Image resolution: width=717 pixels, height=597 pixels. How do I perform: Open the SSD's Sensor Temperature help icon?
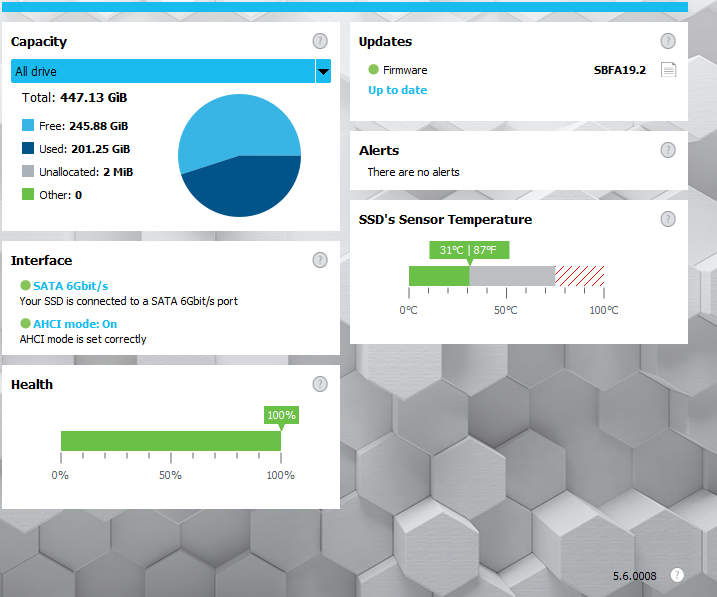[668, 219]
